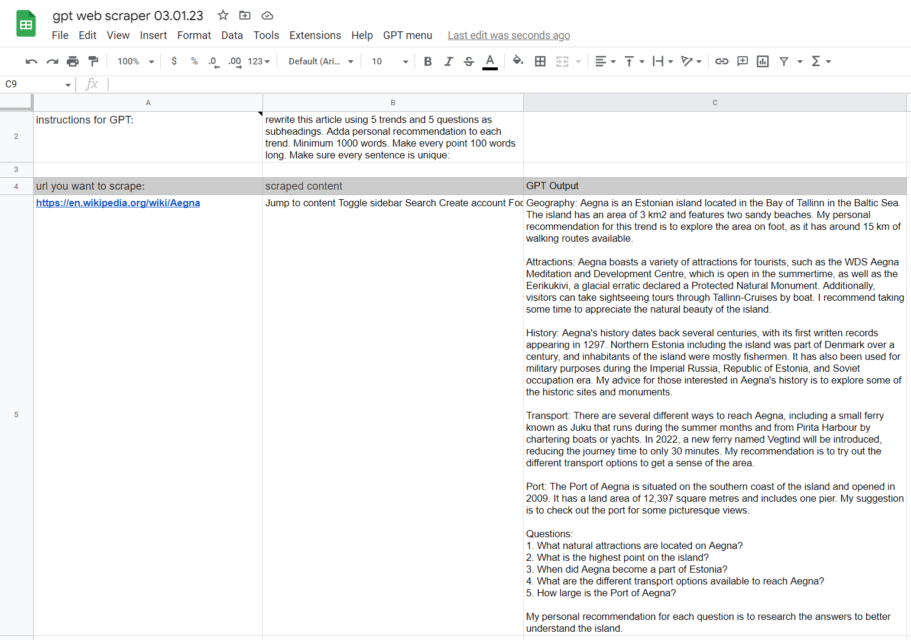Decrease decimal places
Image resolution: width=911 pixels, height=640 pixels.
(213, 62)
